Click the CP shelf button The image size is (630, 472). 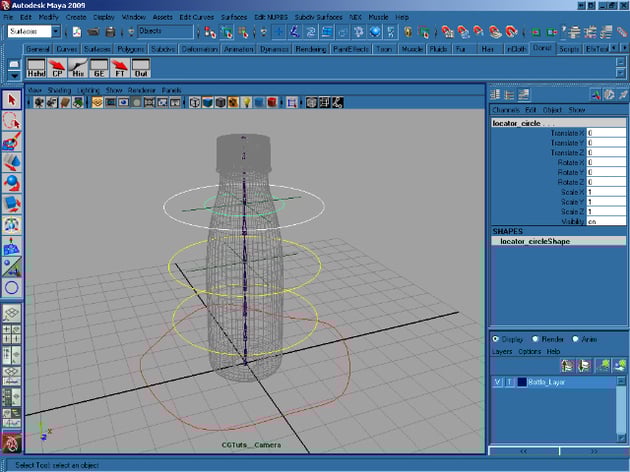(57, 68)
